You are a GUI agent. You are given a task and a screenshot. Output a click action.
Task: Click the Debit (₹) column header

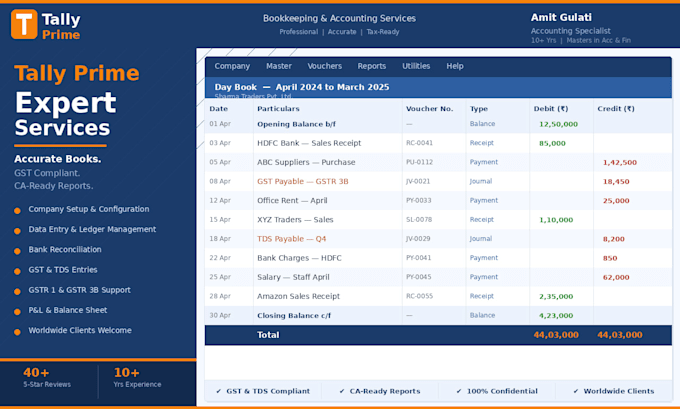point(551,108)
